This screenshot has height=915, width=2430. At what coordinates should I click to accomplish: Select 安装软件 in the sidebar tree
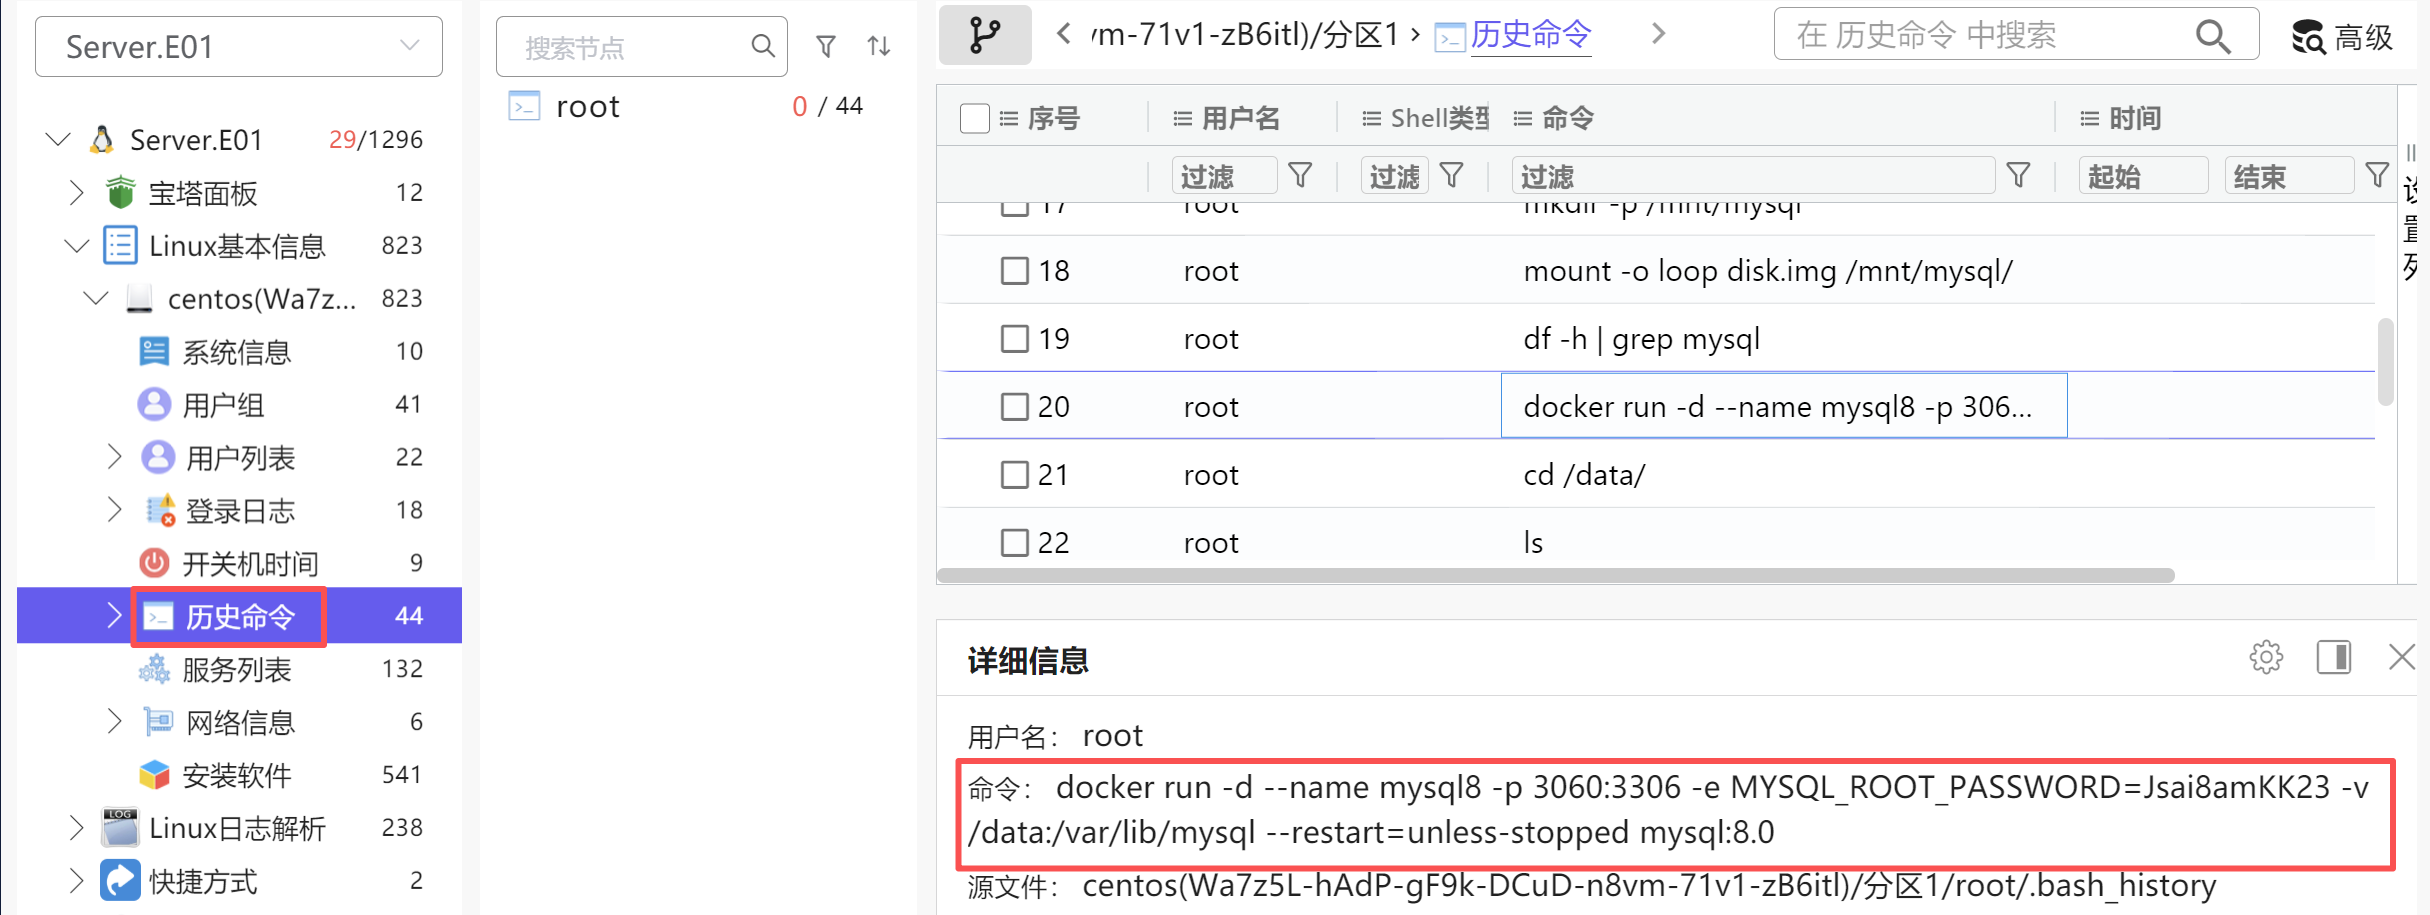[x=236, y=775]
